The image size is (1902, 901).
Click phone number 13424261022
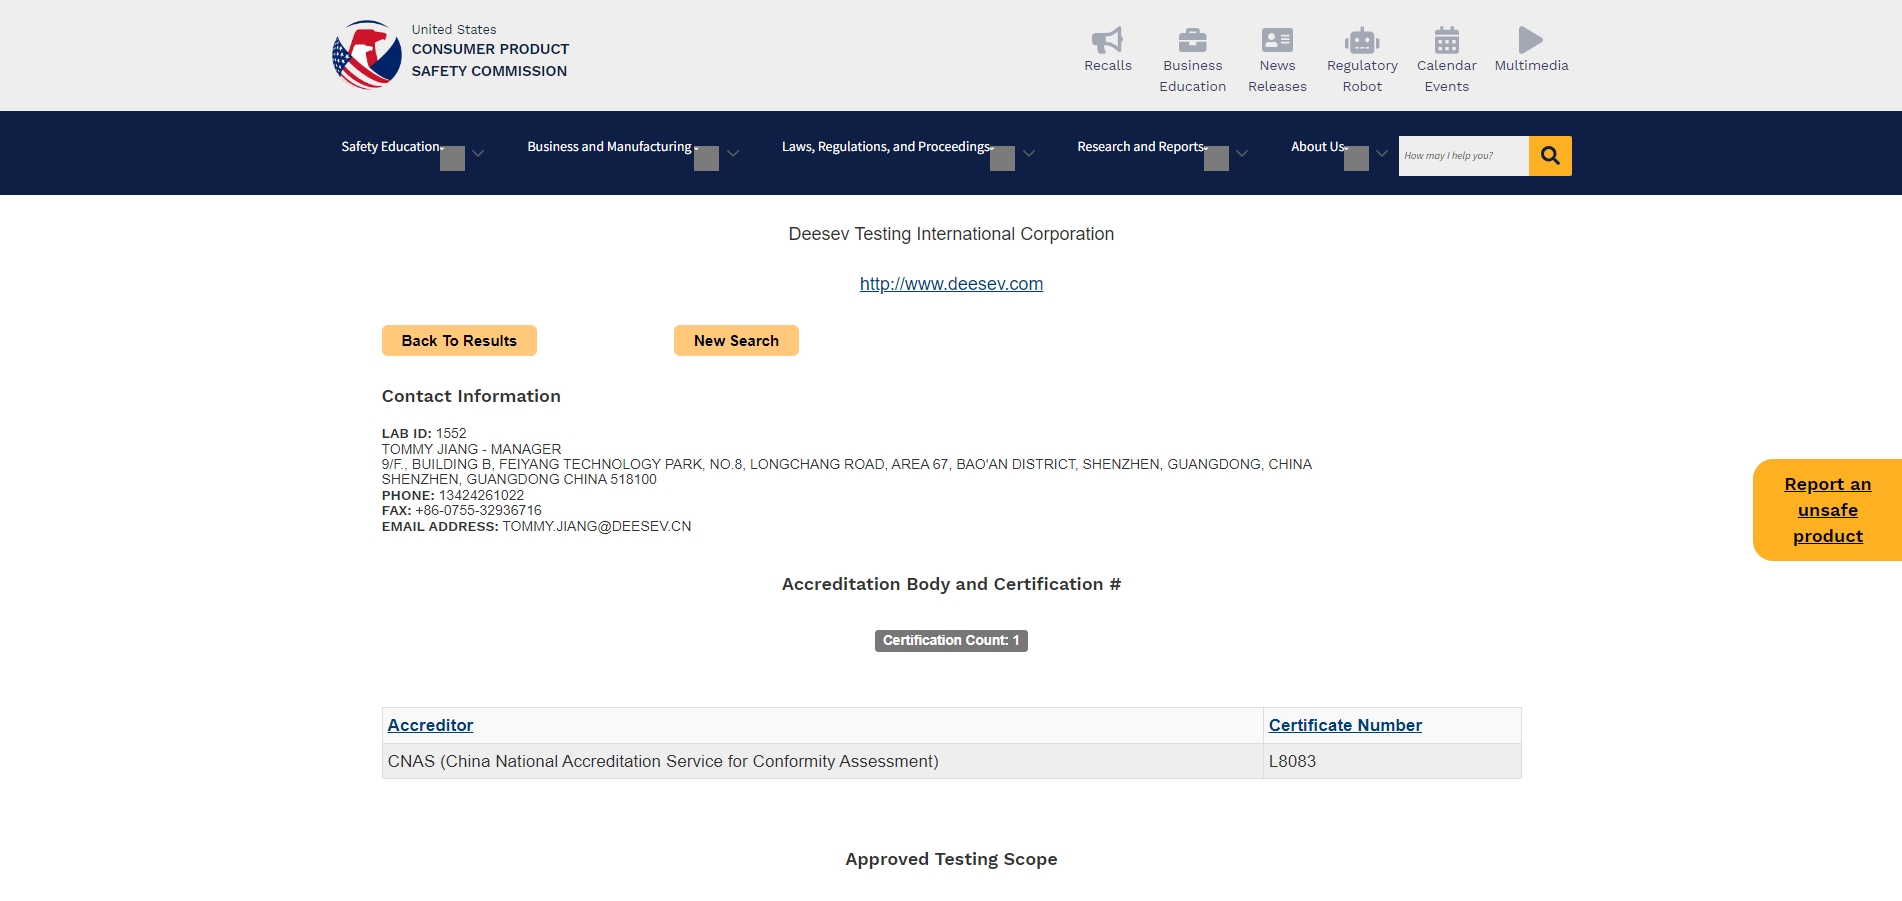point(481,496)
